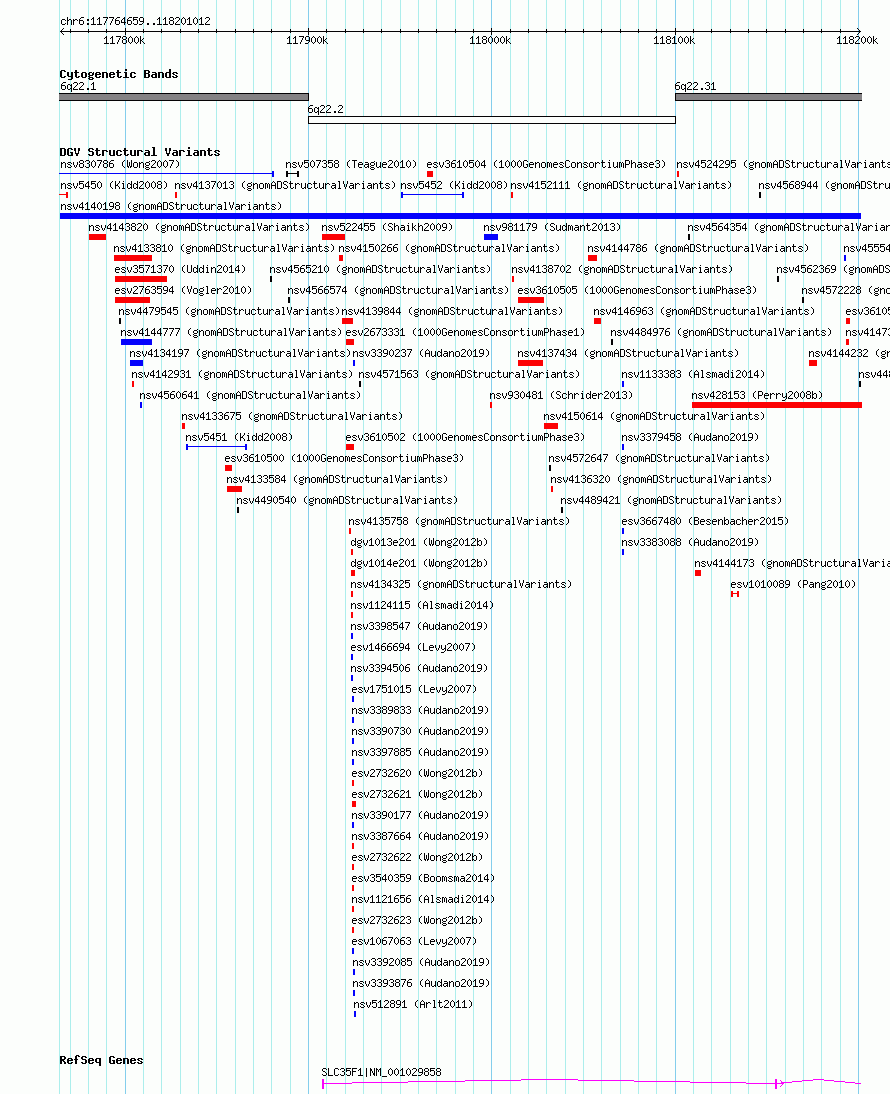Open nsv512891 (Arlt2011) variant
Image resolution: width=890 pixels, height=1094 pixels.
(x=413, y=1005)
